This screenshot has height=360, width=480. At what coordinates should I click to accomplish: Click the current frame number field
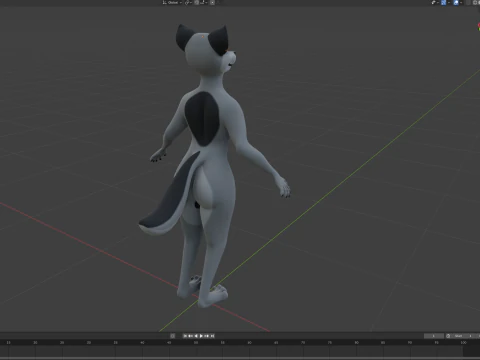(434, 336)
